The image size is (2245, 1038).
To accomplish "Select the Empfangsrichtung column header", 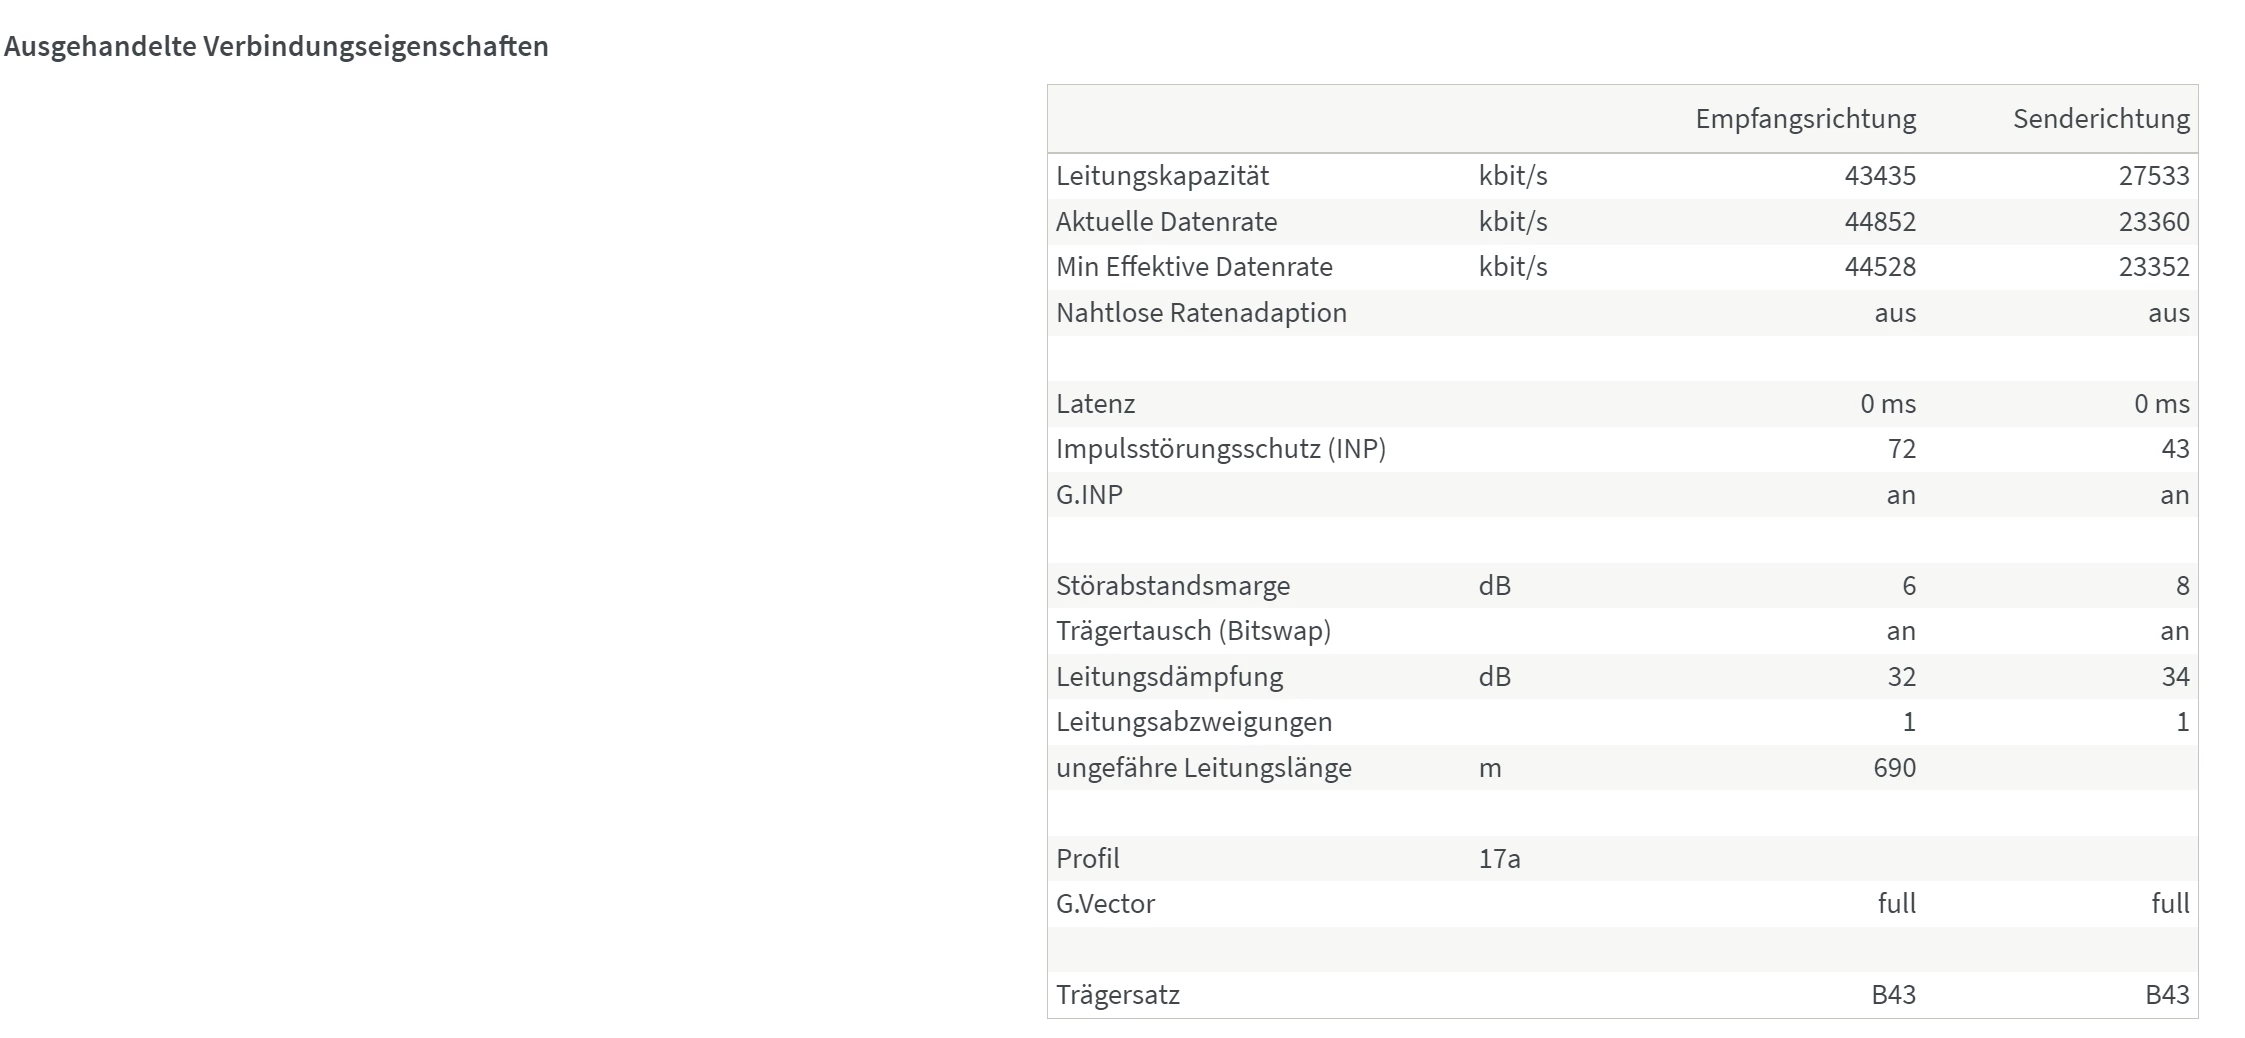I will point(1805,119).
